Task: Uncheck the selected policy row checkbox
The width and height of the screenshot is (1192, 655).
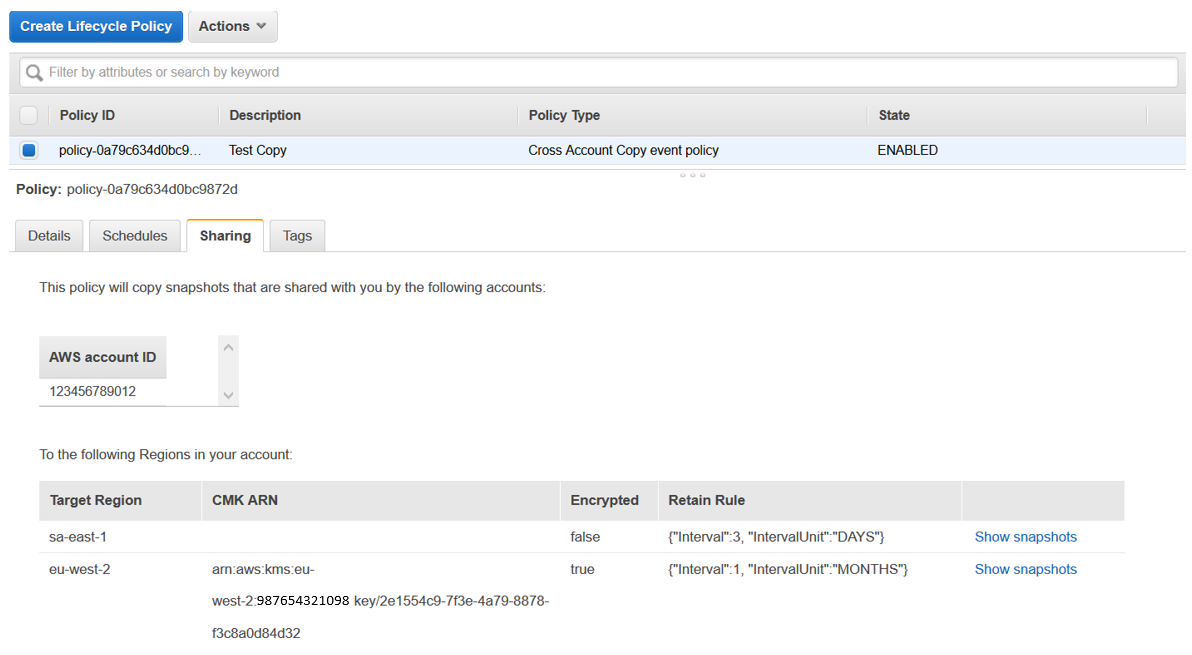Action: pos(29,149)
